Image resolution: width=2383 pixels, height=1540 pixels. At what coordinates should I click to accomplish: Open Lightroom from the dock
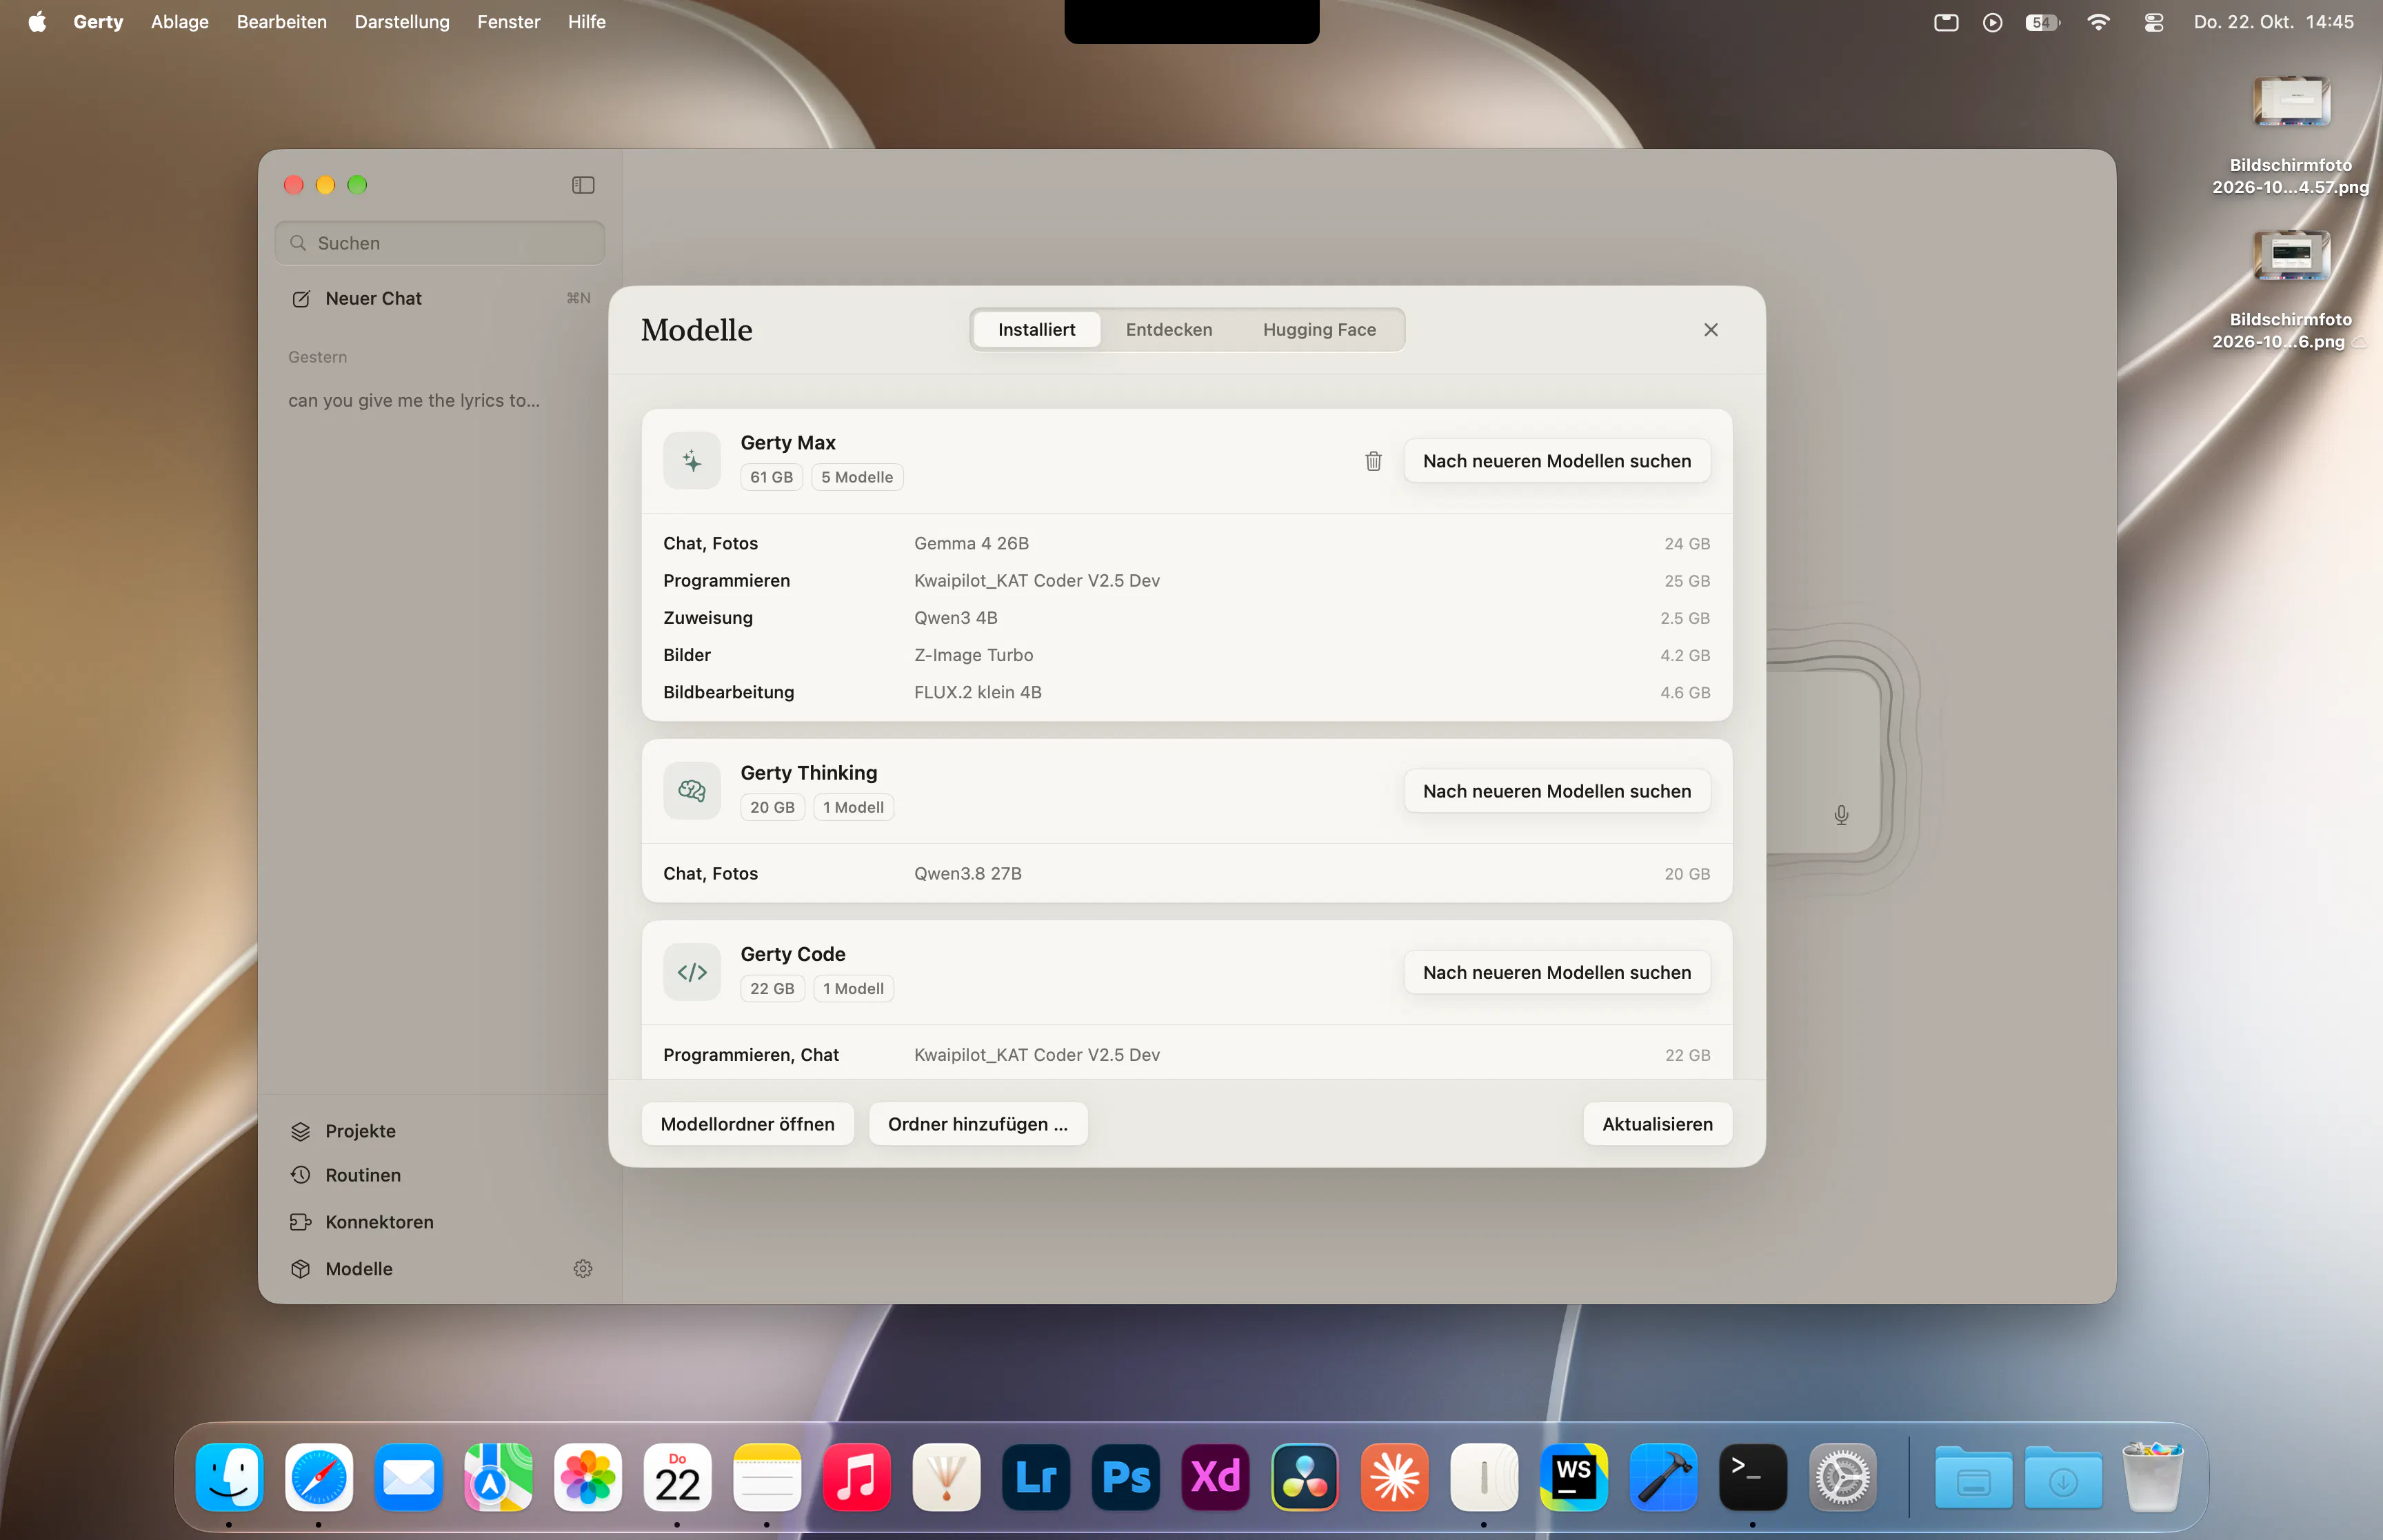pyautogui.click(x=1036, y=1476)
